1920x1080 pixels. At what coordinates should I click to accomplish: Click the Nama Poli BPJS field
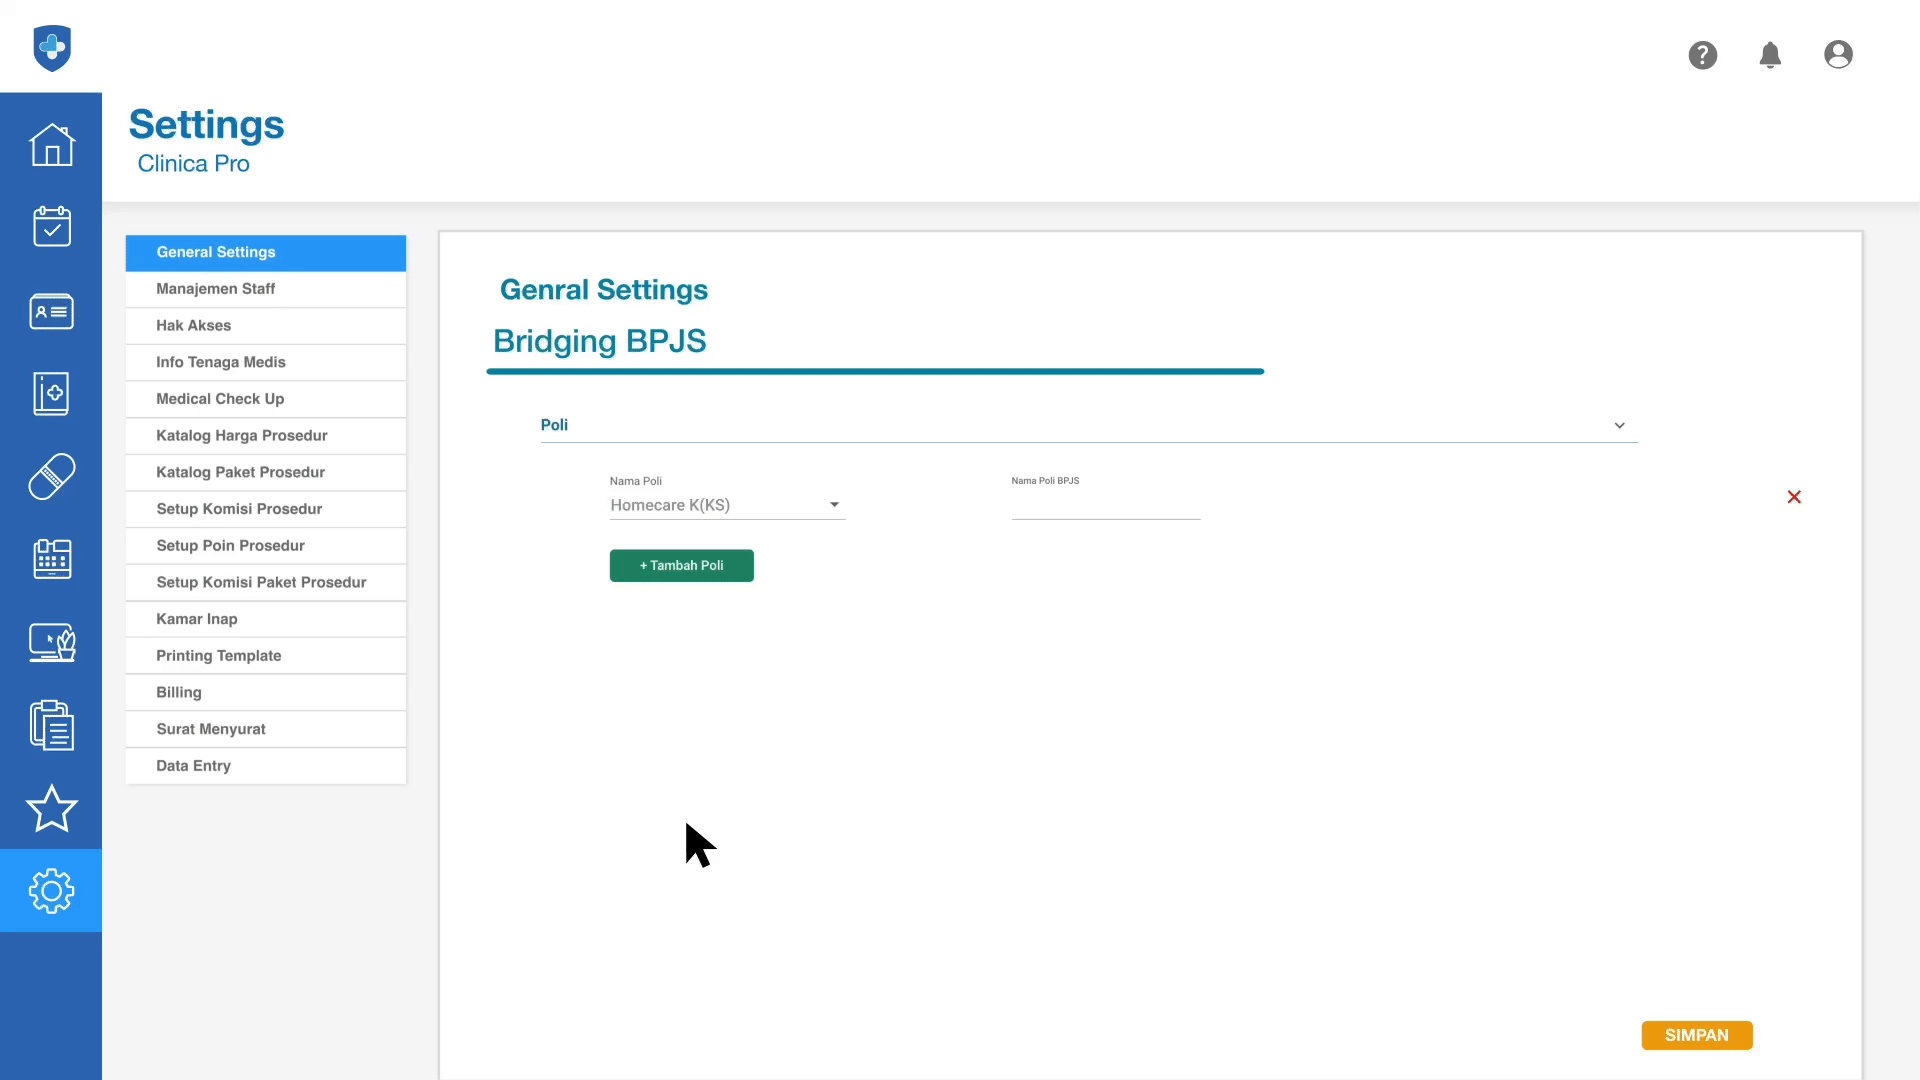(x=1105, y=506)
